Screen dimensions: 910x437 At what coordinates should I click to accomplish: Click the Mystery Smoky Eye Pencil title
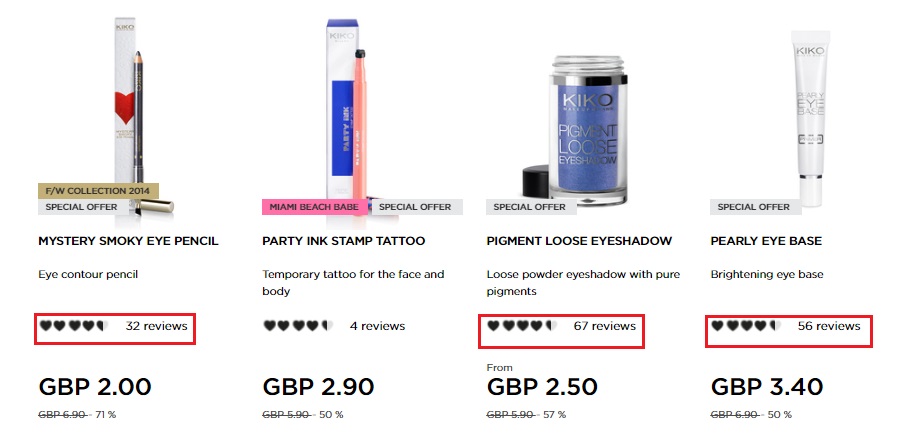(128, 241)
